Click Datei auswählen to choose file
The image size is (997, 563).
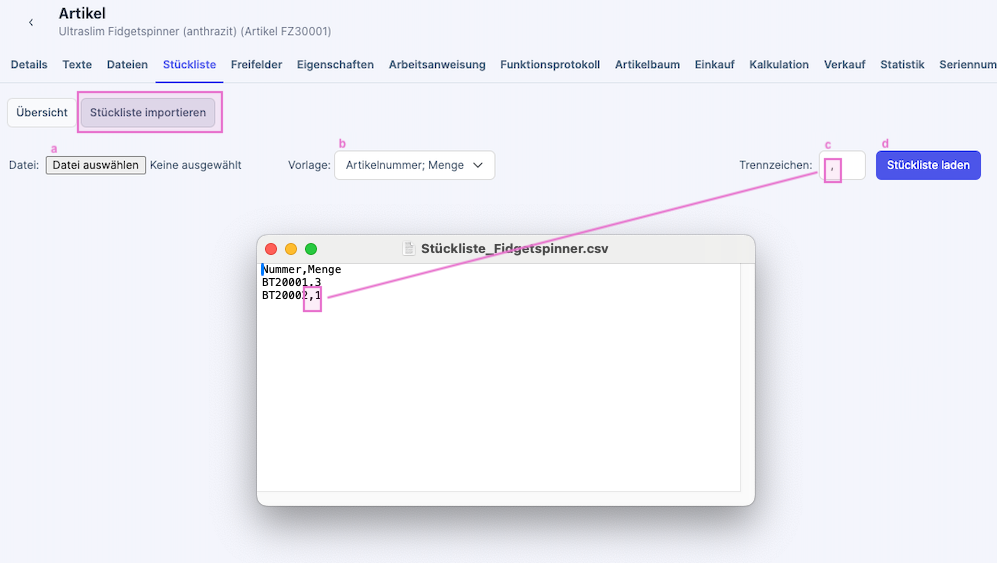coord(96,165)
